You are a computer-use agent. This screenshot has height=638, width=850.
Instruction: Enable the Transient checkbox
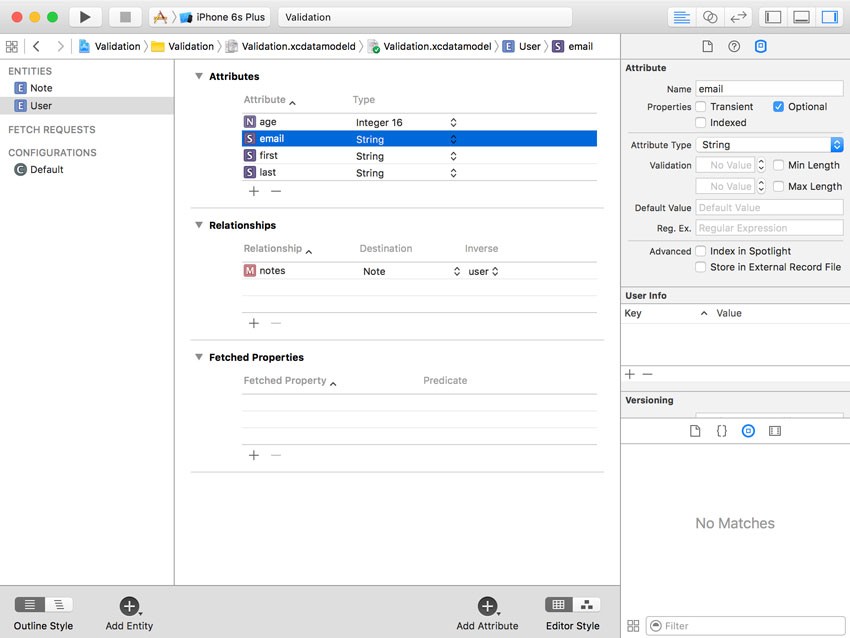coord(701,107)
